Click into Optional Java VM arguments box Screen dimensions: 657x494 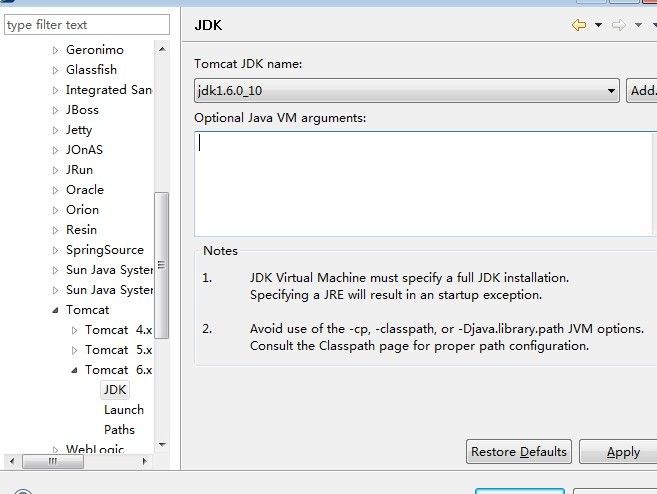pos(424,184)
